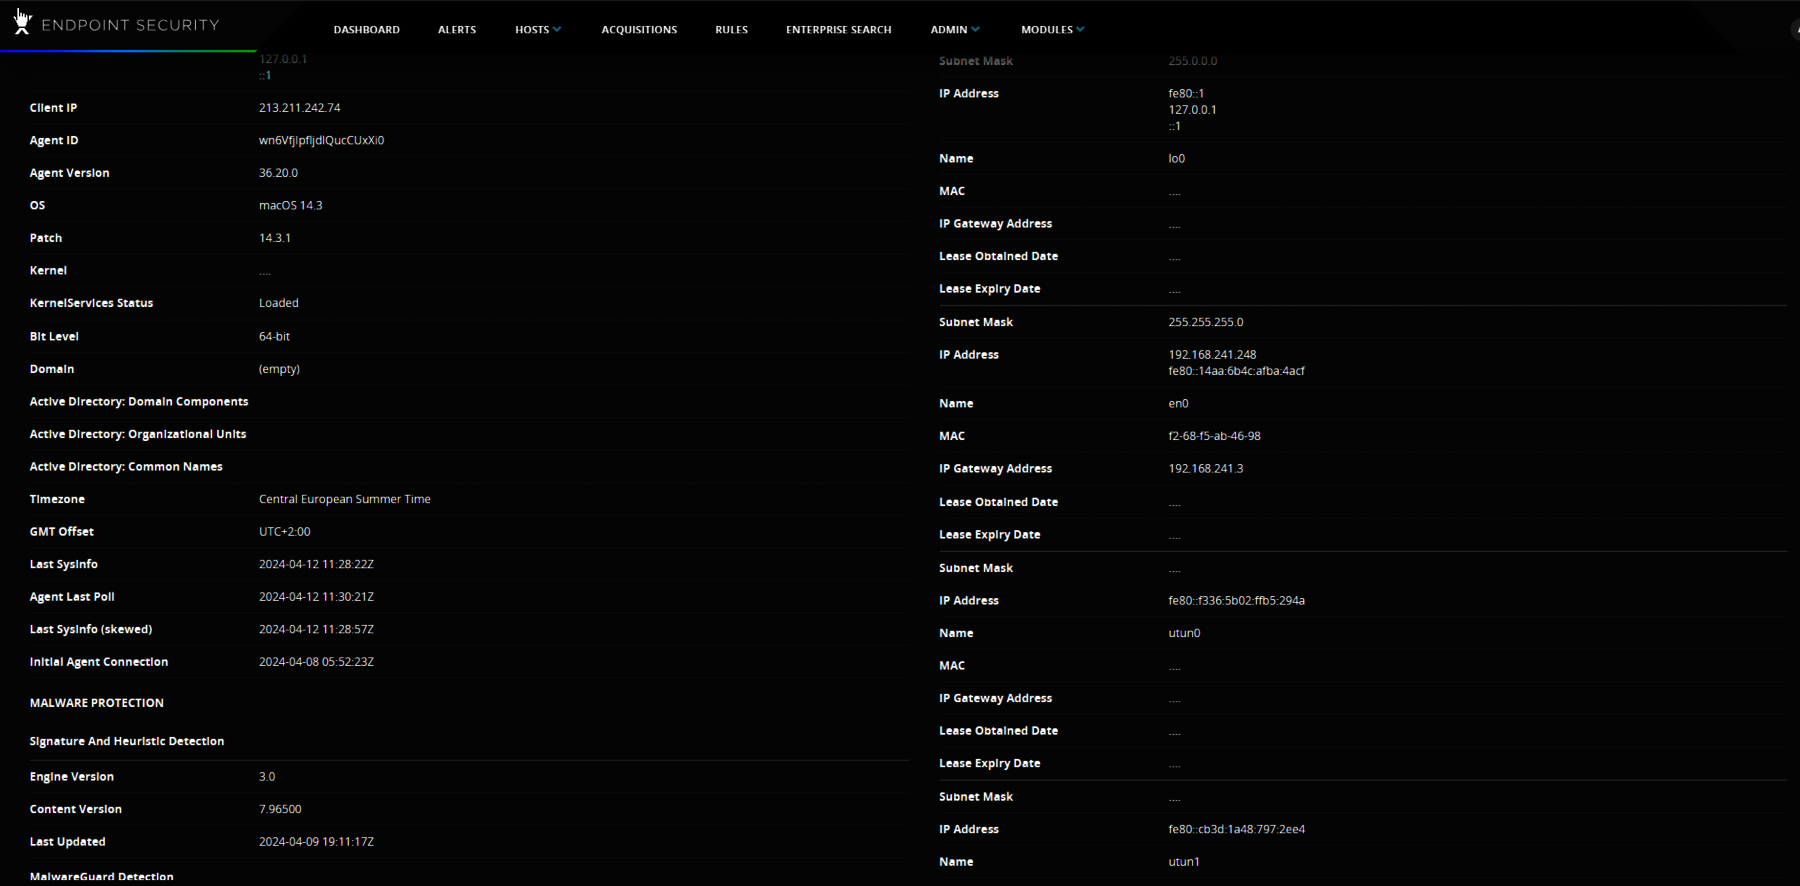Click the Endpoint Security title text
The image size is (1800, 886).
click(x=130, y=25)
